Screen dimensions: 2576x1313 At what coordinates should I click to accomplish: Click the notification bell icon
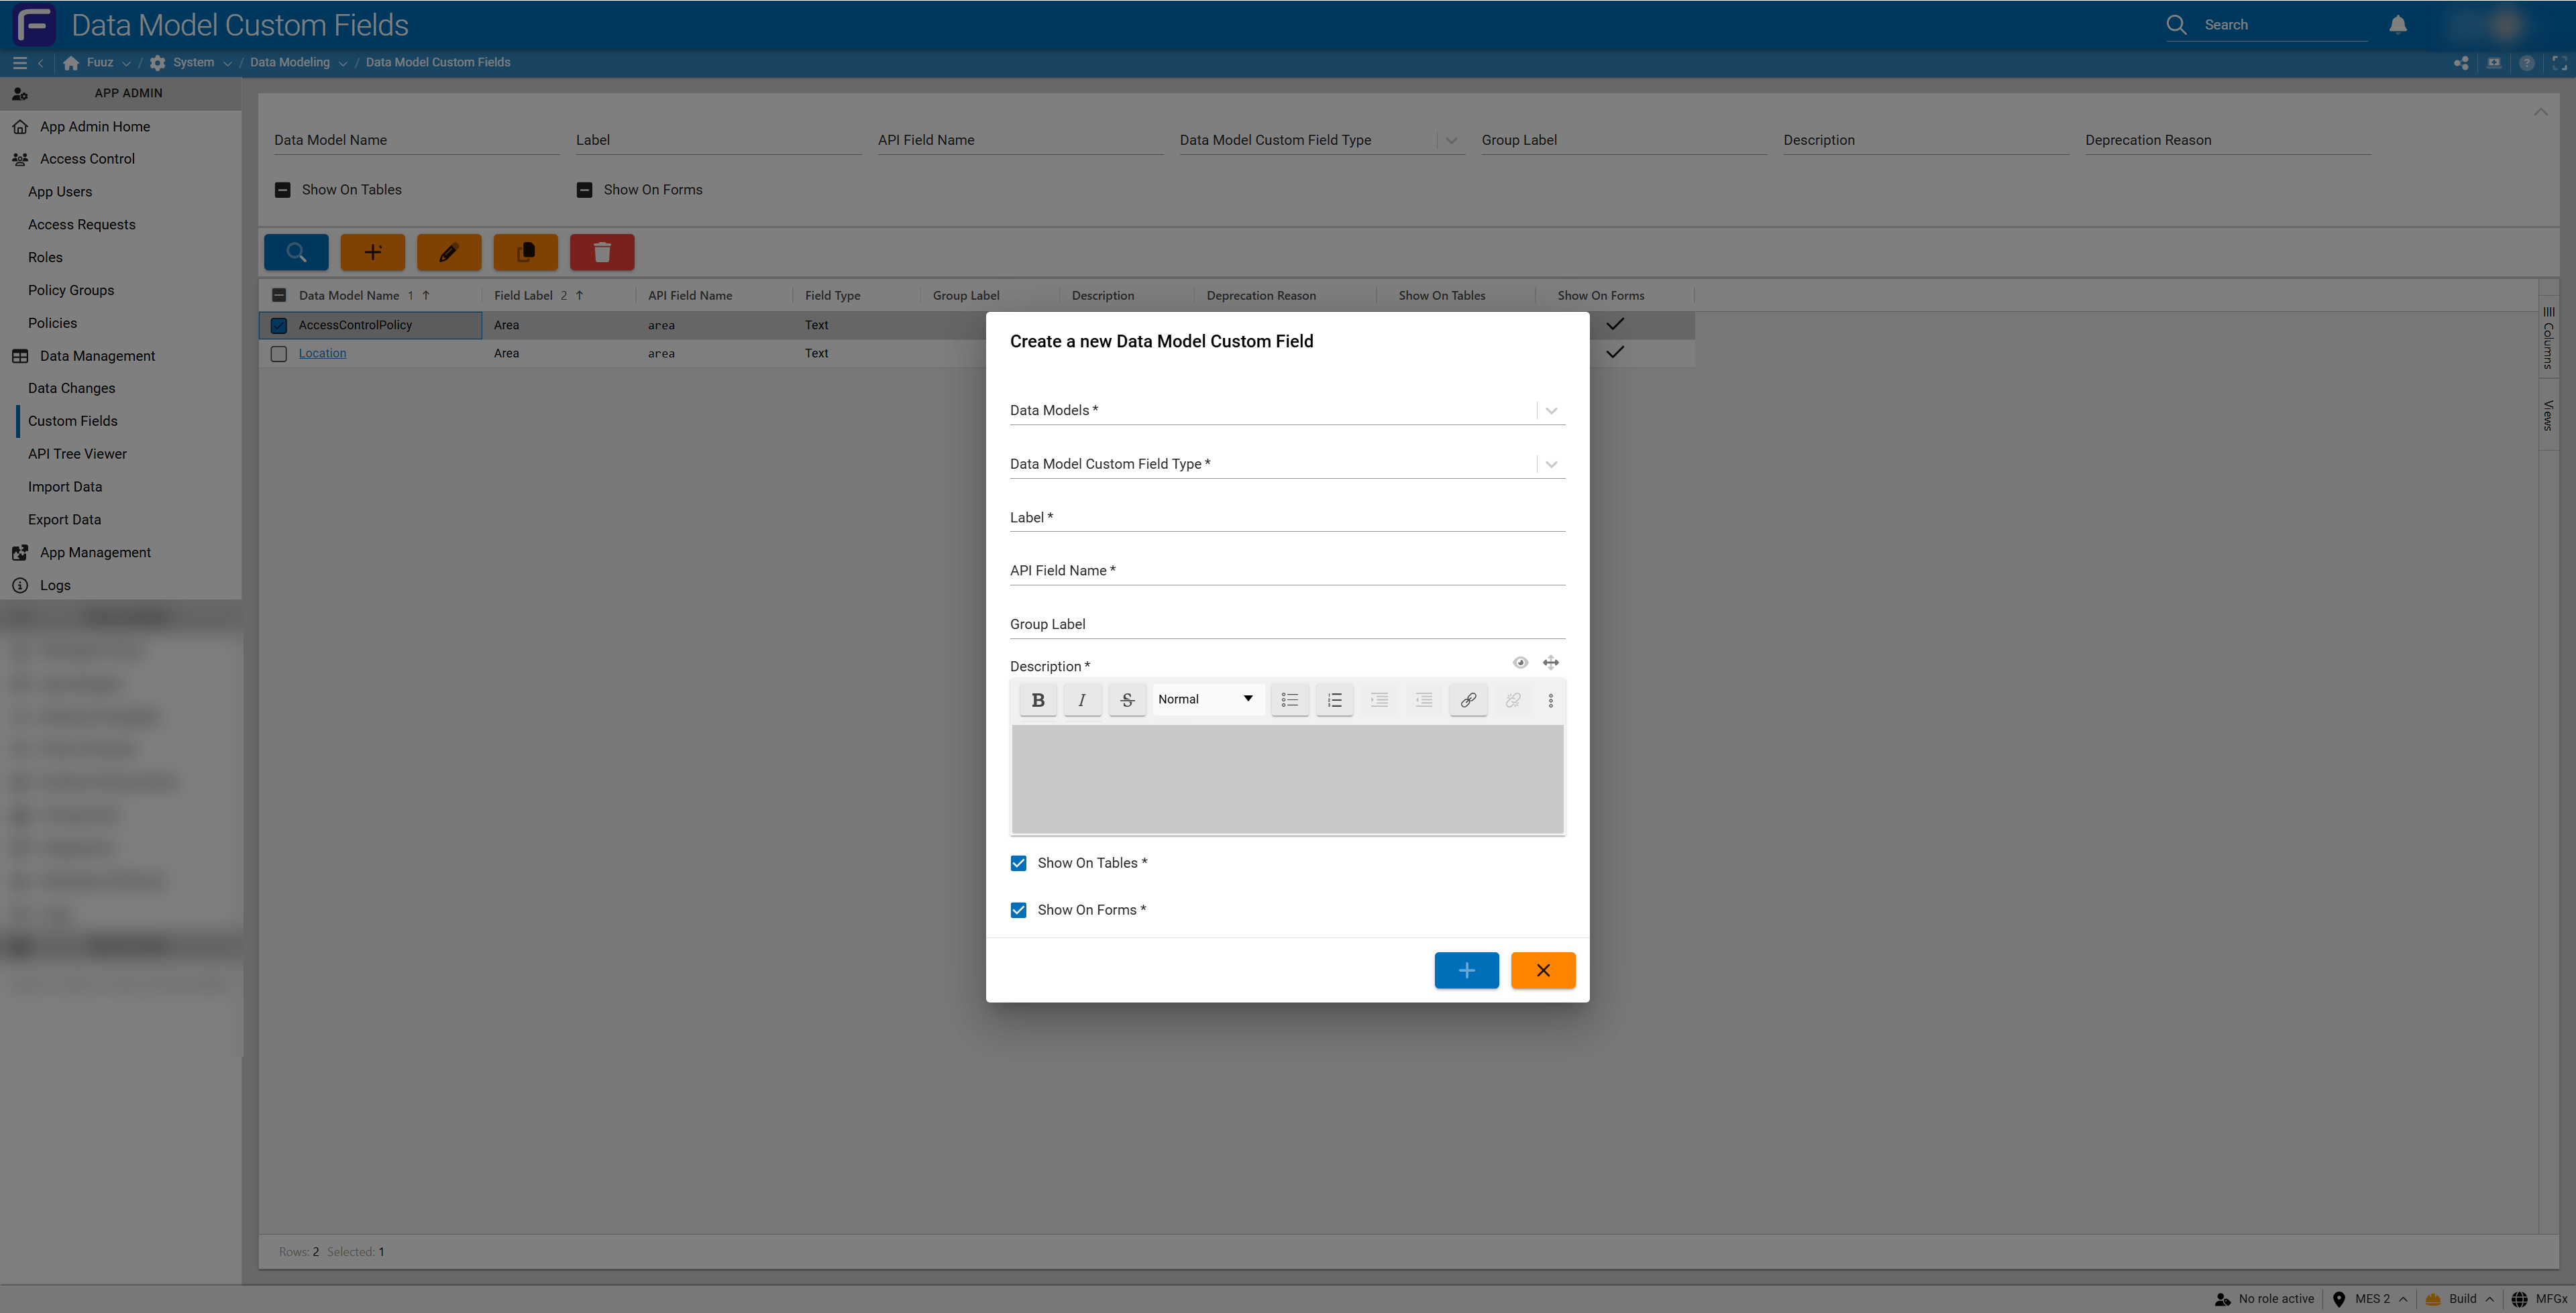click(2397, 24)
